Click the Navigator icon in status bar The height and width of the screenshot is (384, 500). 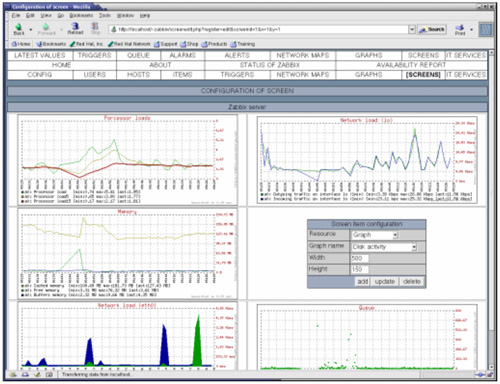coord(13,375)
